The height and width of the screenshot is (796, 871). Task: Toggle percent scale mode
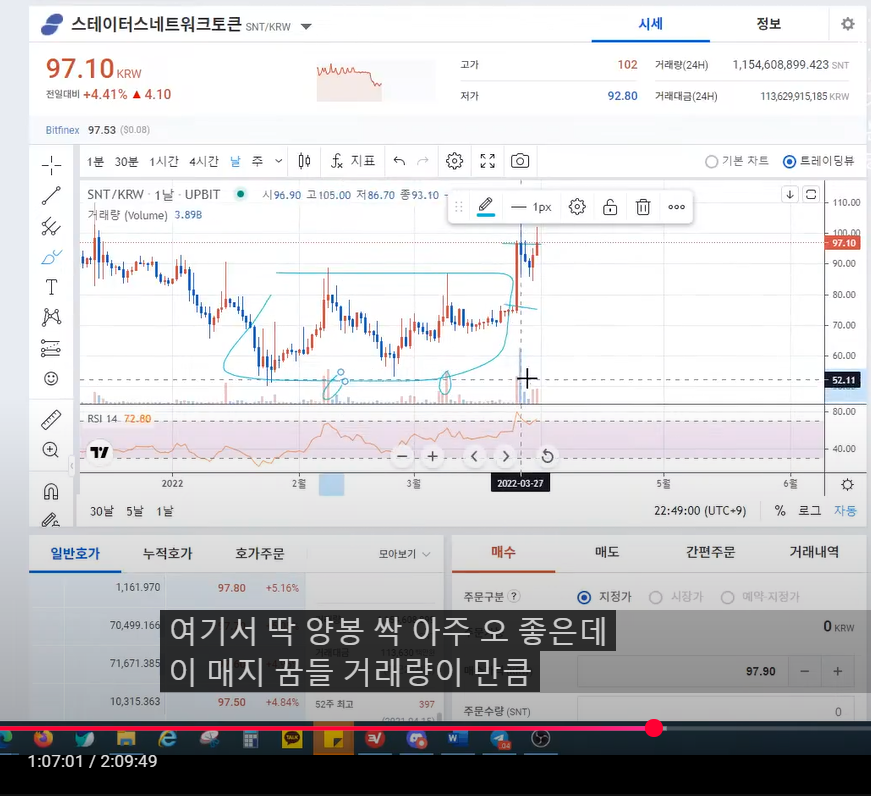780,510
